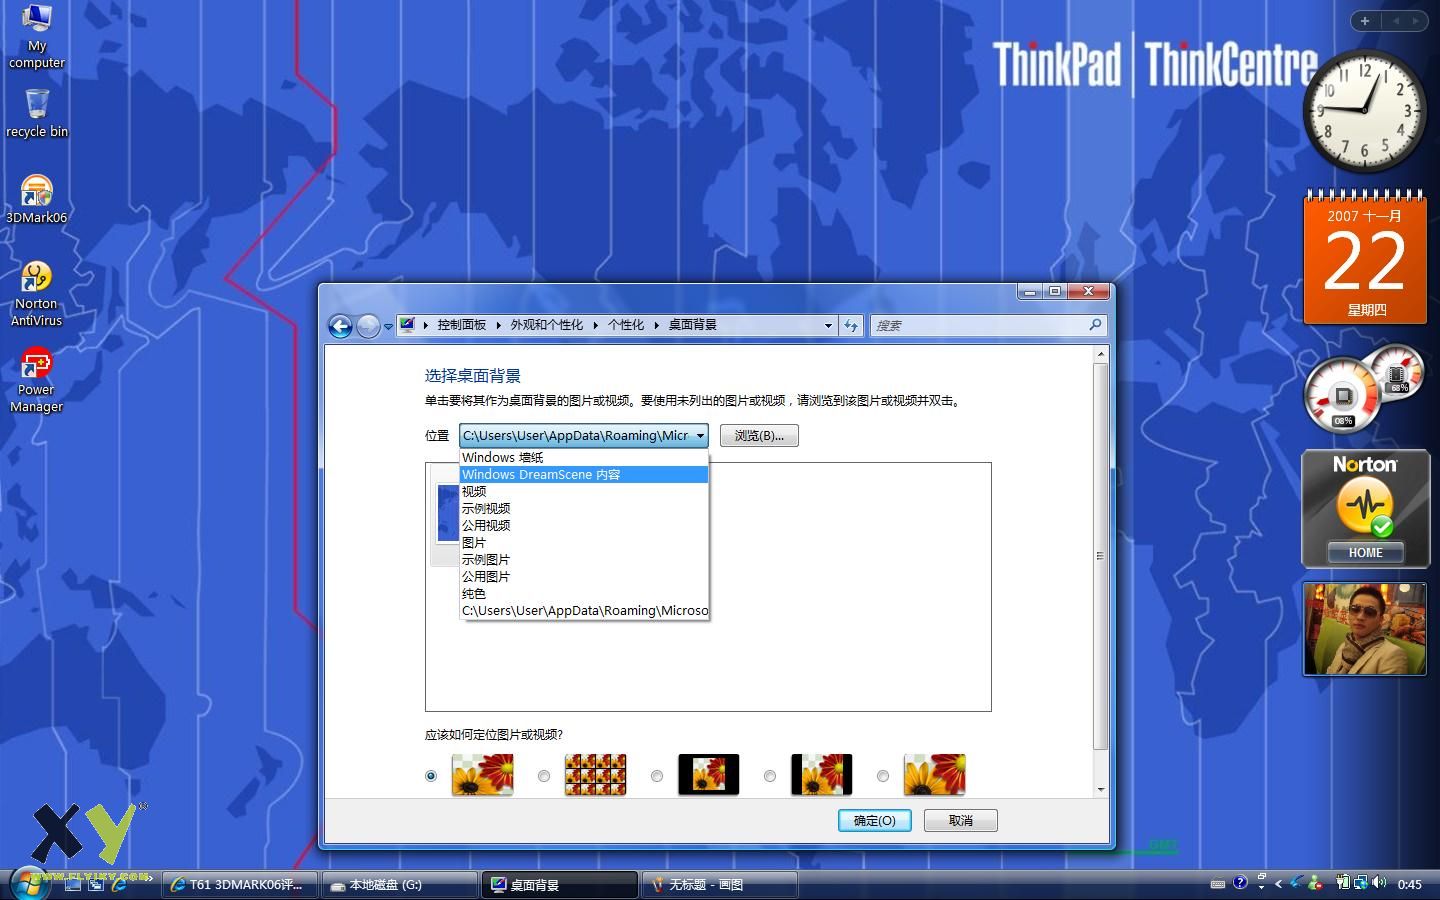1440x900 pixels.
Task: Choose the C:\Users\User\AppData path list entry
Action: [584, 611]
